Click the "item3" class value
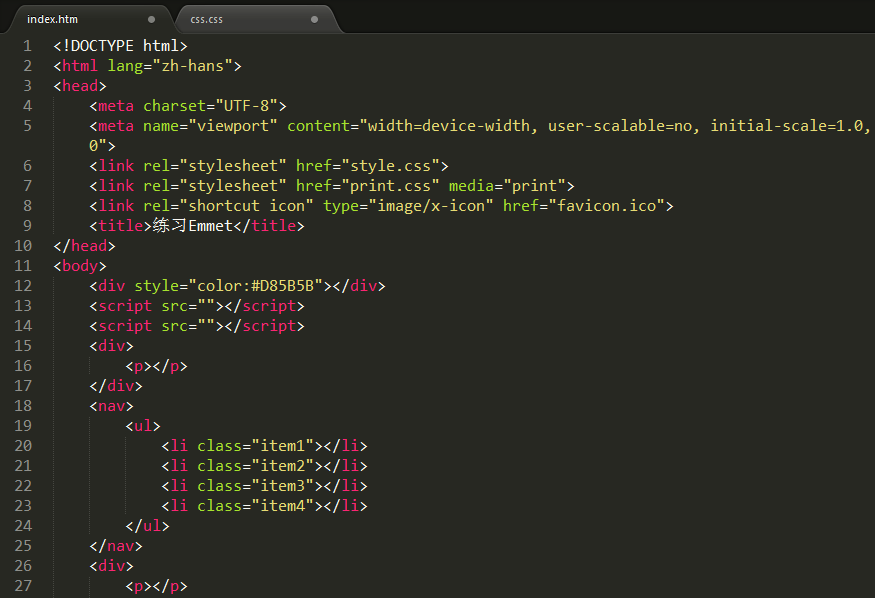Screen dimensions: 875x598 (x=283, y=486)
